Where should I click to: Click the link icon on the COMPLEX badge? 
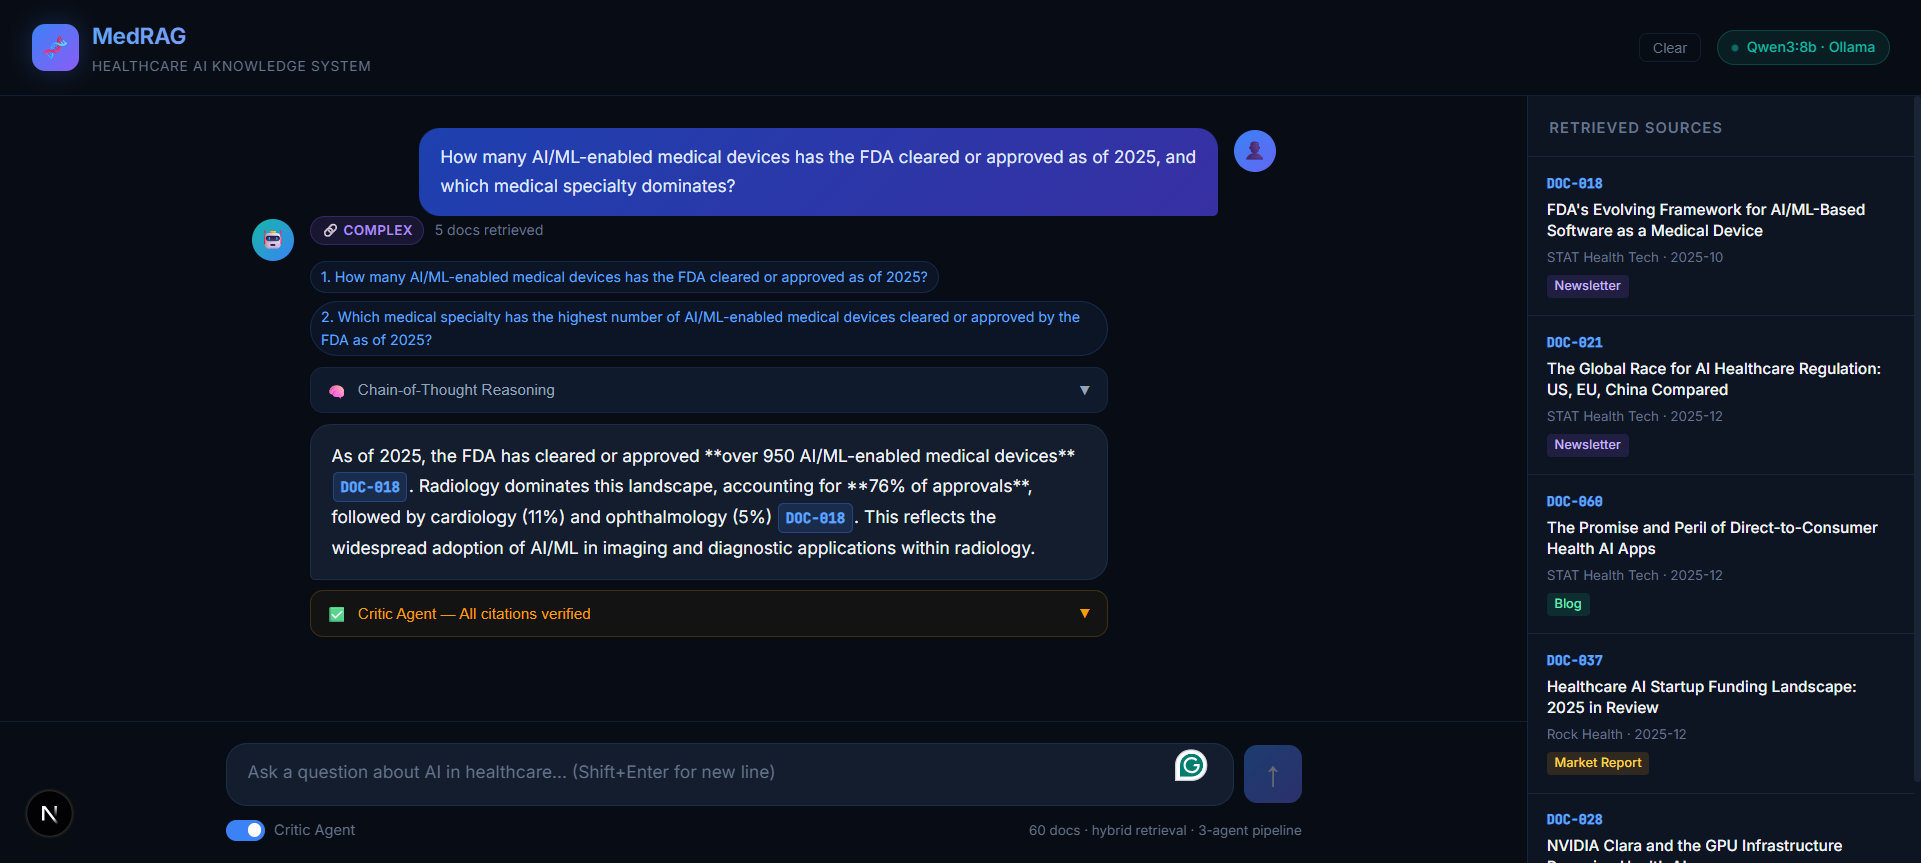pos(330,230)
